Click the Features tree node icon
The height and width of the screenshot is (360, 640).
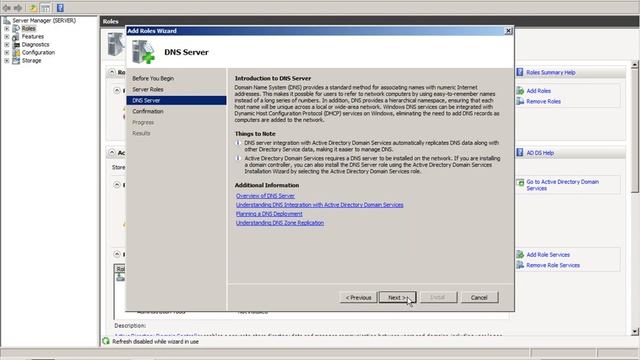coord(16,37)
